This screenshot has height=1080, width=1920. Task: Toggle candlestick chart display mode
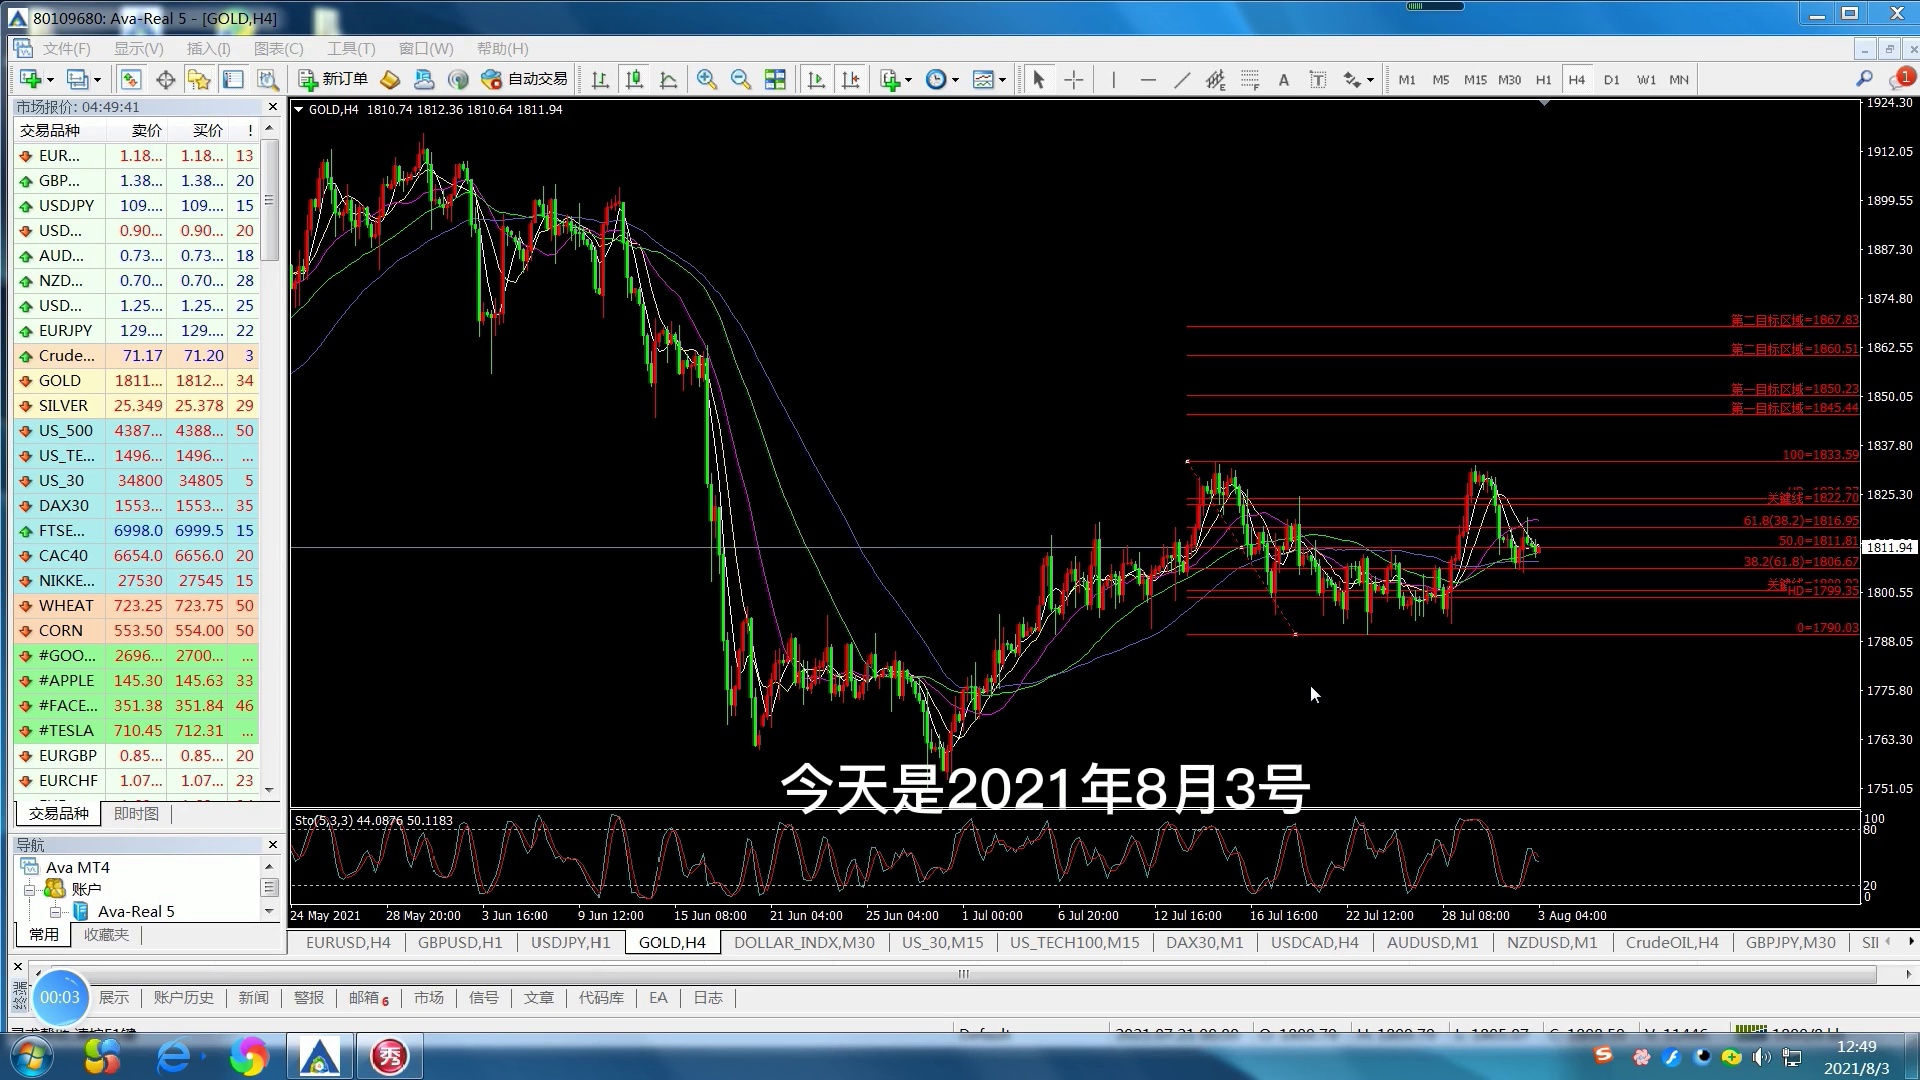(634, 80)
